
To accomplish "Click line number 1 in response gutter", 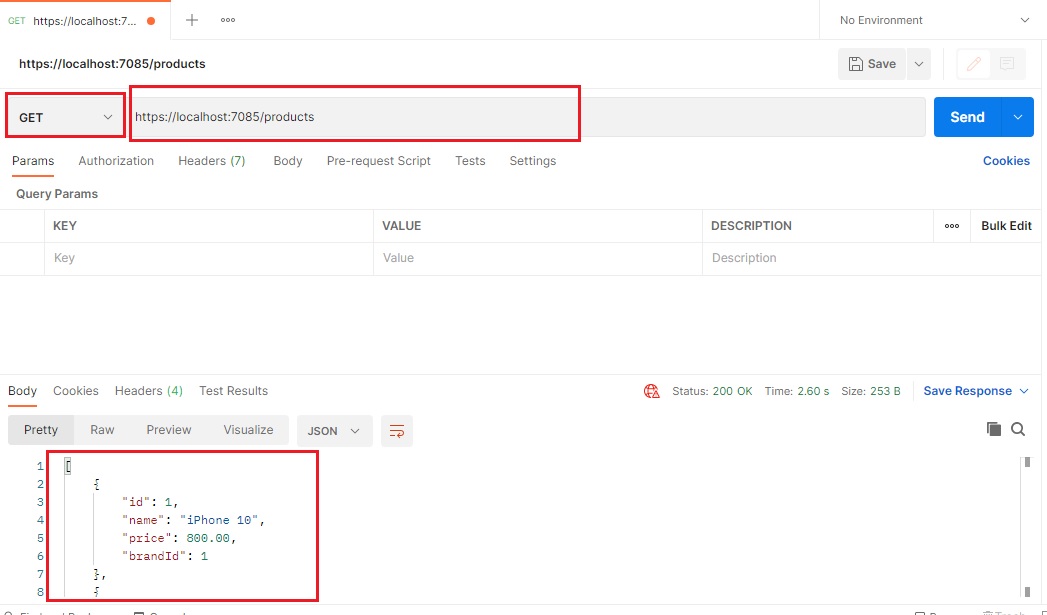I will [40, 466].
